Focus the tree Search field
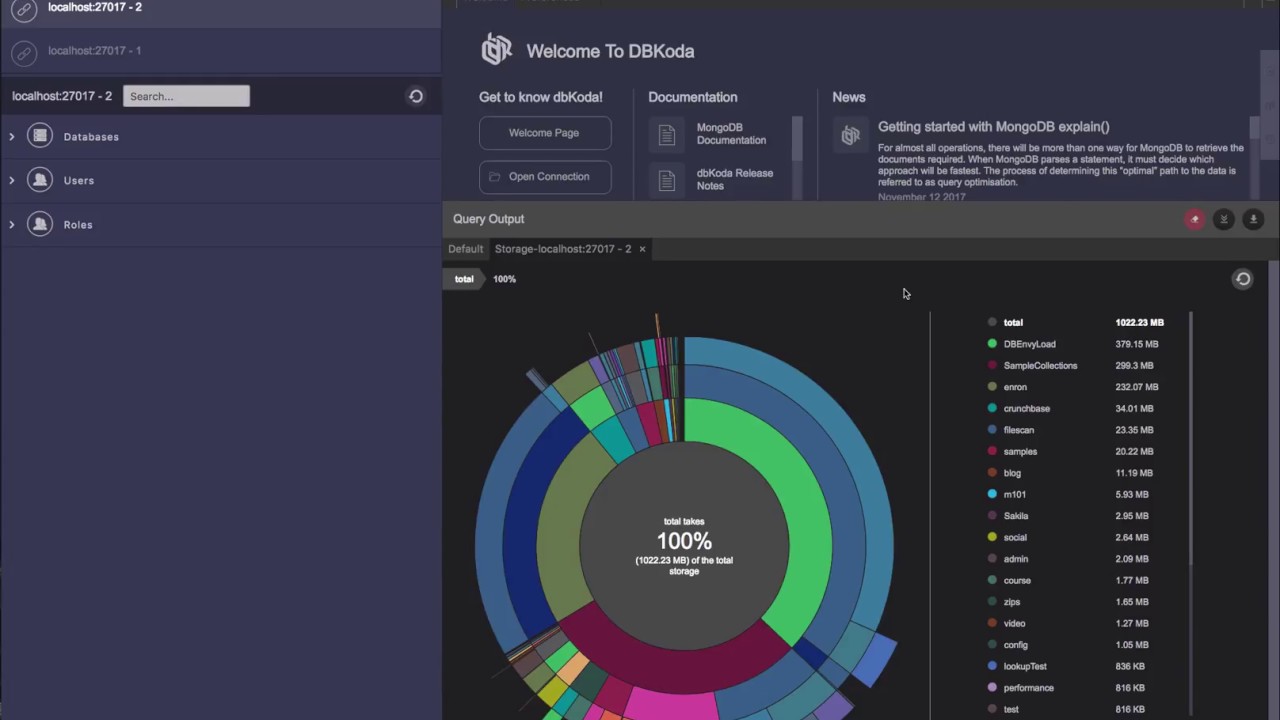Screen dimensions: 1280x720 (x=186, y=96)
